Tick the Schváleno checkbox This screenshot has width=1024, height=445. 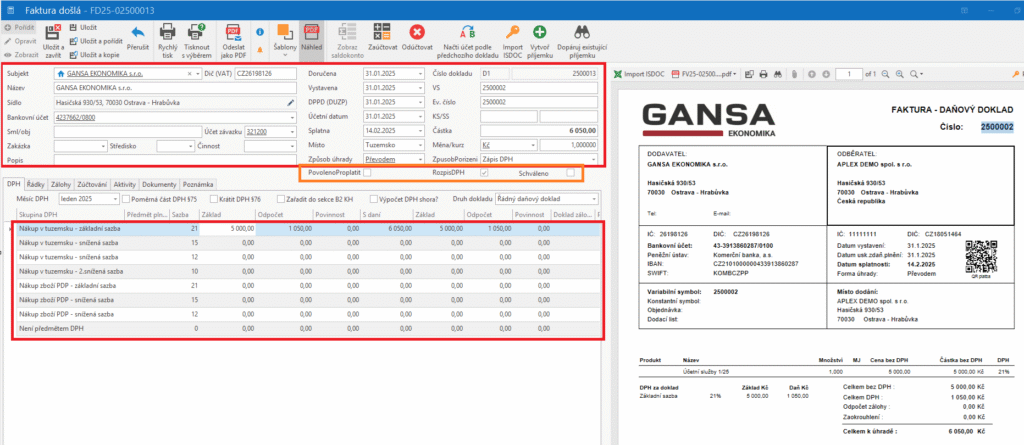coord(571,173)
